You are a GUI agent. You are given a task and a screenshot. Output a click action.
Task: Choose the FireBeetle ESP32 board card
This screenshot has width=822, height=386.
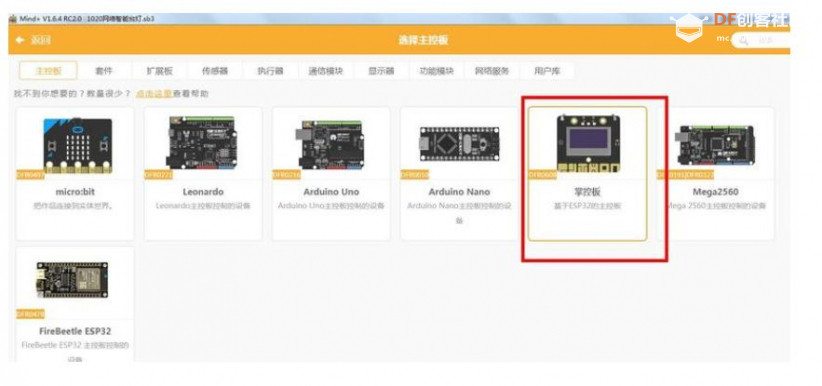tap(75, 304)
